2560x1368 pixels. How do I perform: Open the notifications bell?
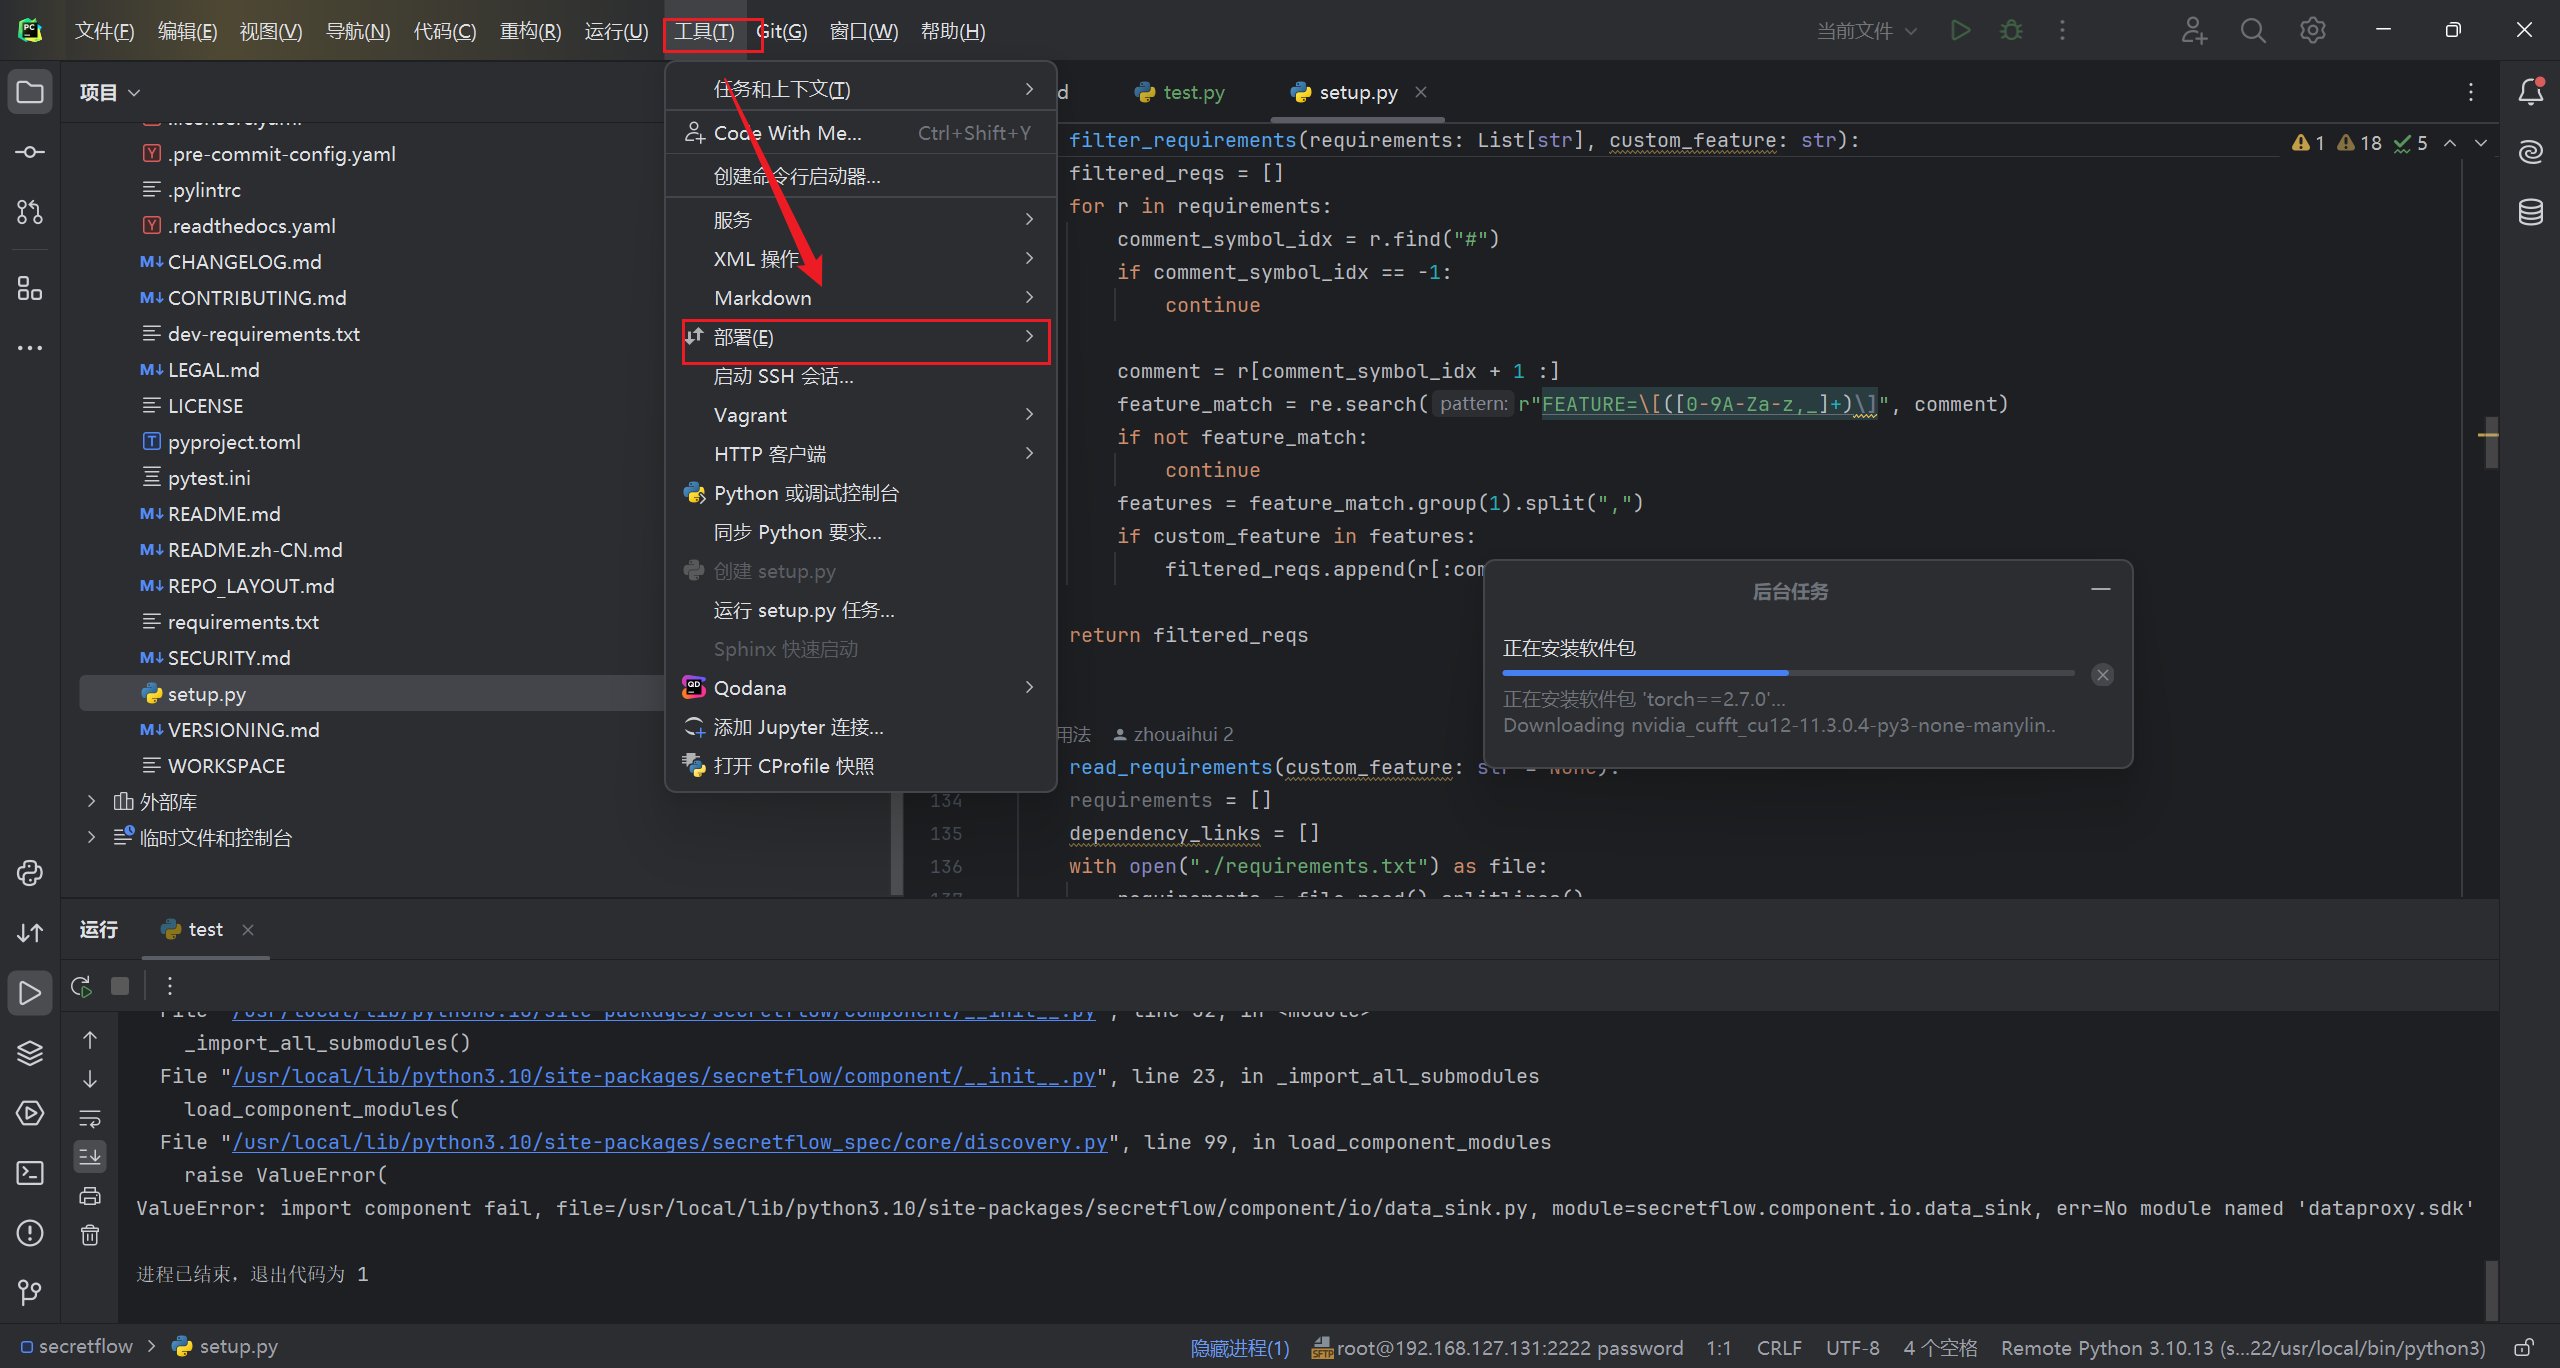[x=2530, y=91]
